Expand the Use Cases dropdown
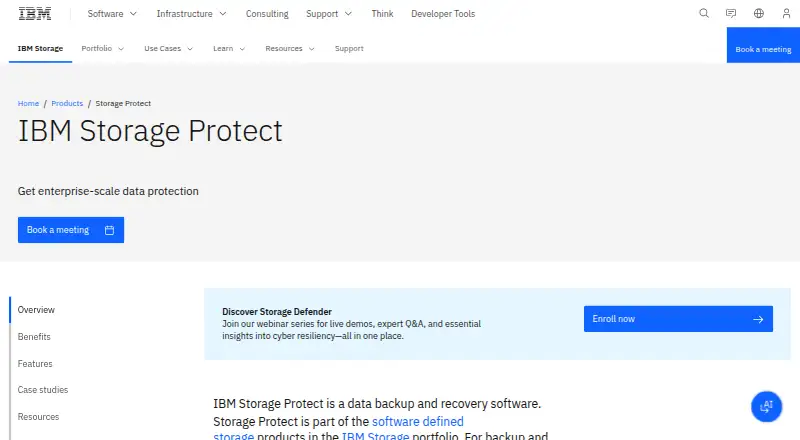This screenshot has width=800, height=440. (168, 48)
